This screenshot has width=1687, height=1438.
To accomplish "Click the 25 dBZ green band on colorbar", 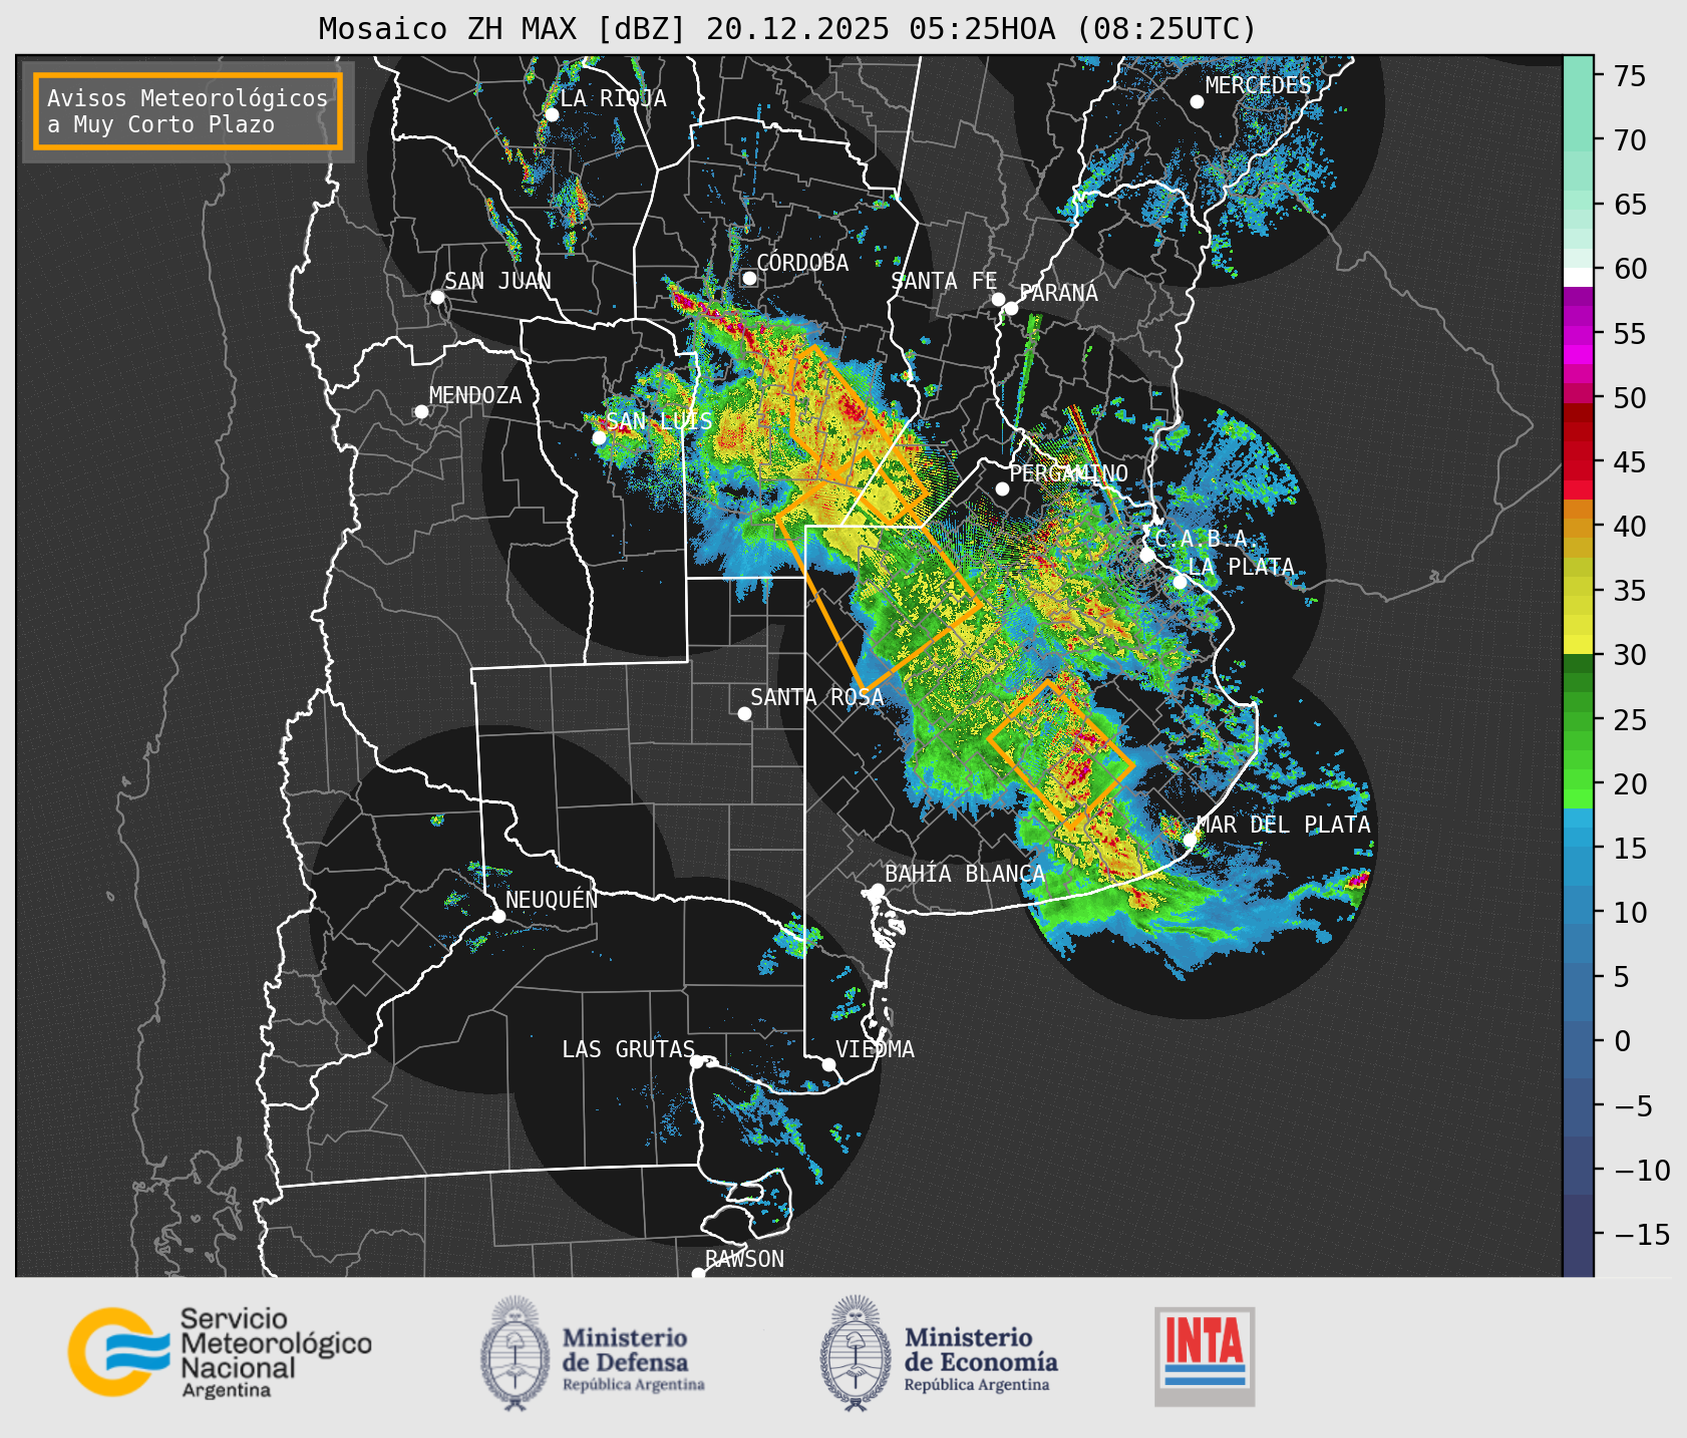I will (x=1578, y=720).
